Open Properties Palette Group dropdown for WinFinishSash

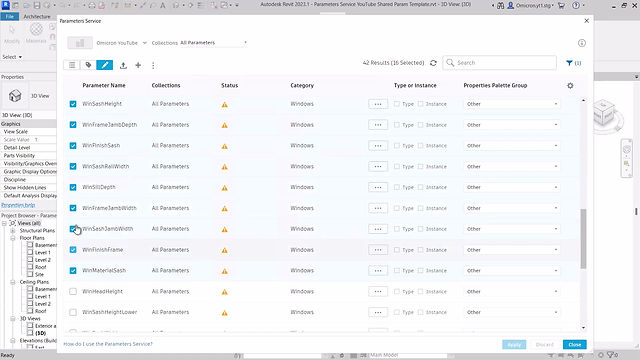pyautogui.click(x=511, y=146)
